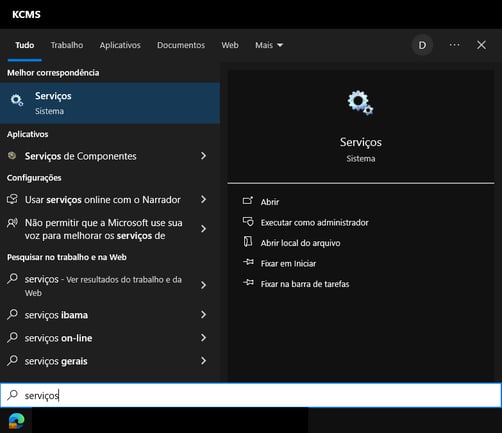Switch to the Tudo tab

pos(25,45)
